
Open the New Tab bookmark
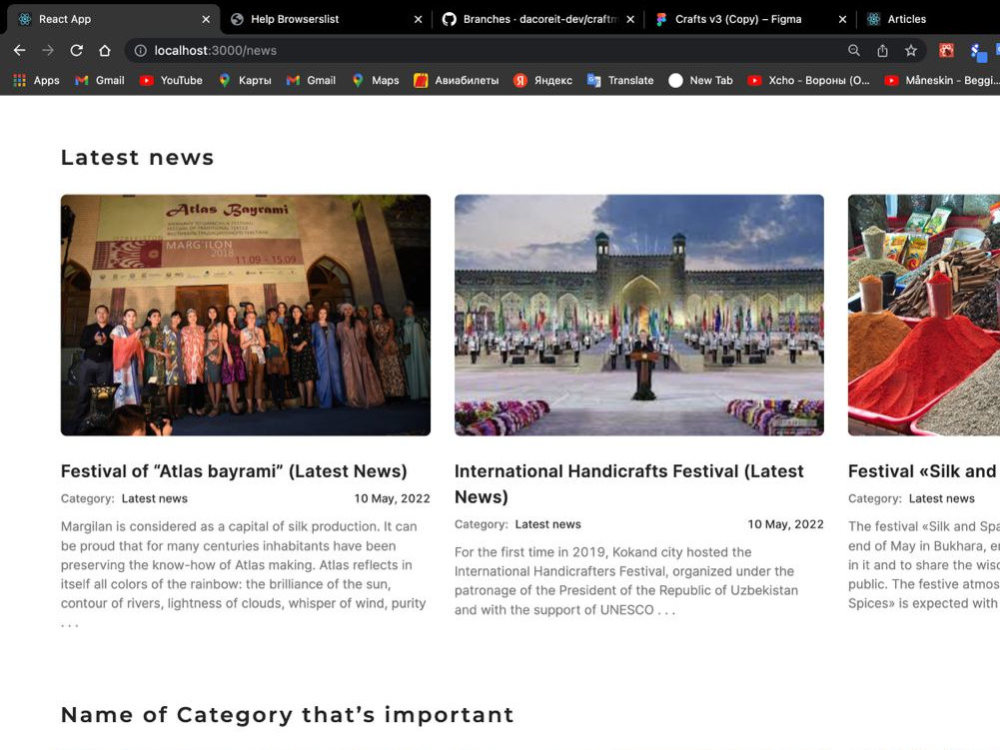click(x=701, y=80)
